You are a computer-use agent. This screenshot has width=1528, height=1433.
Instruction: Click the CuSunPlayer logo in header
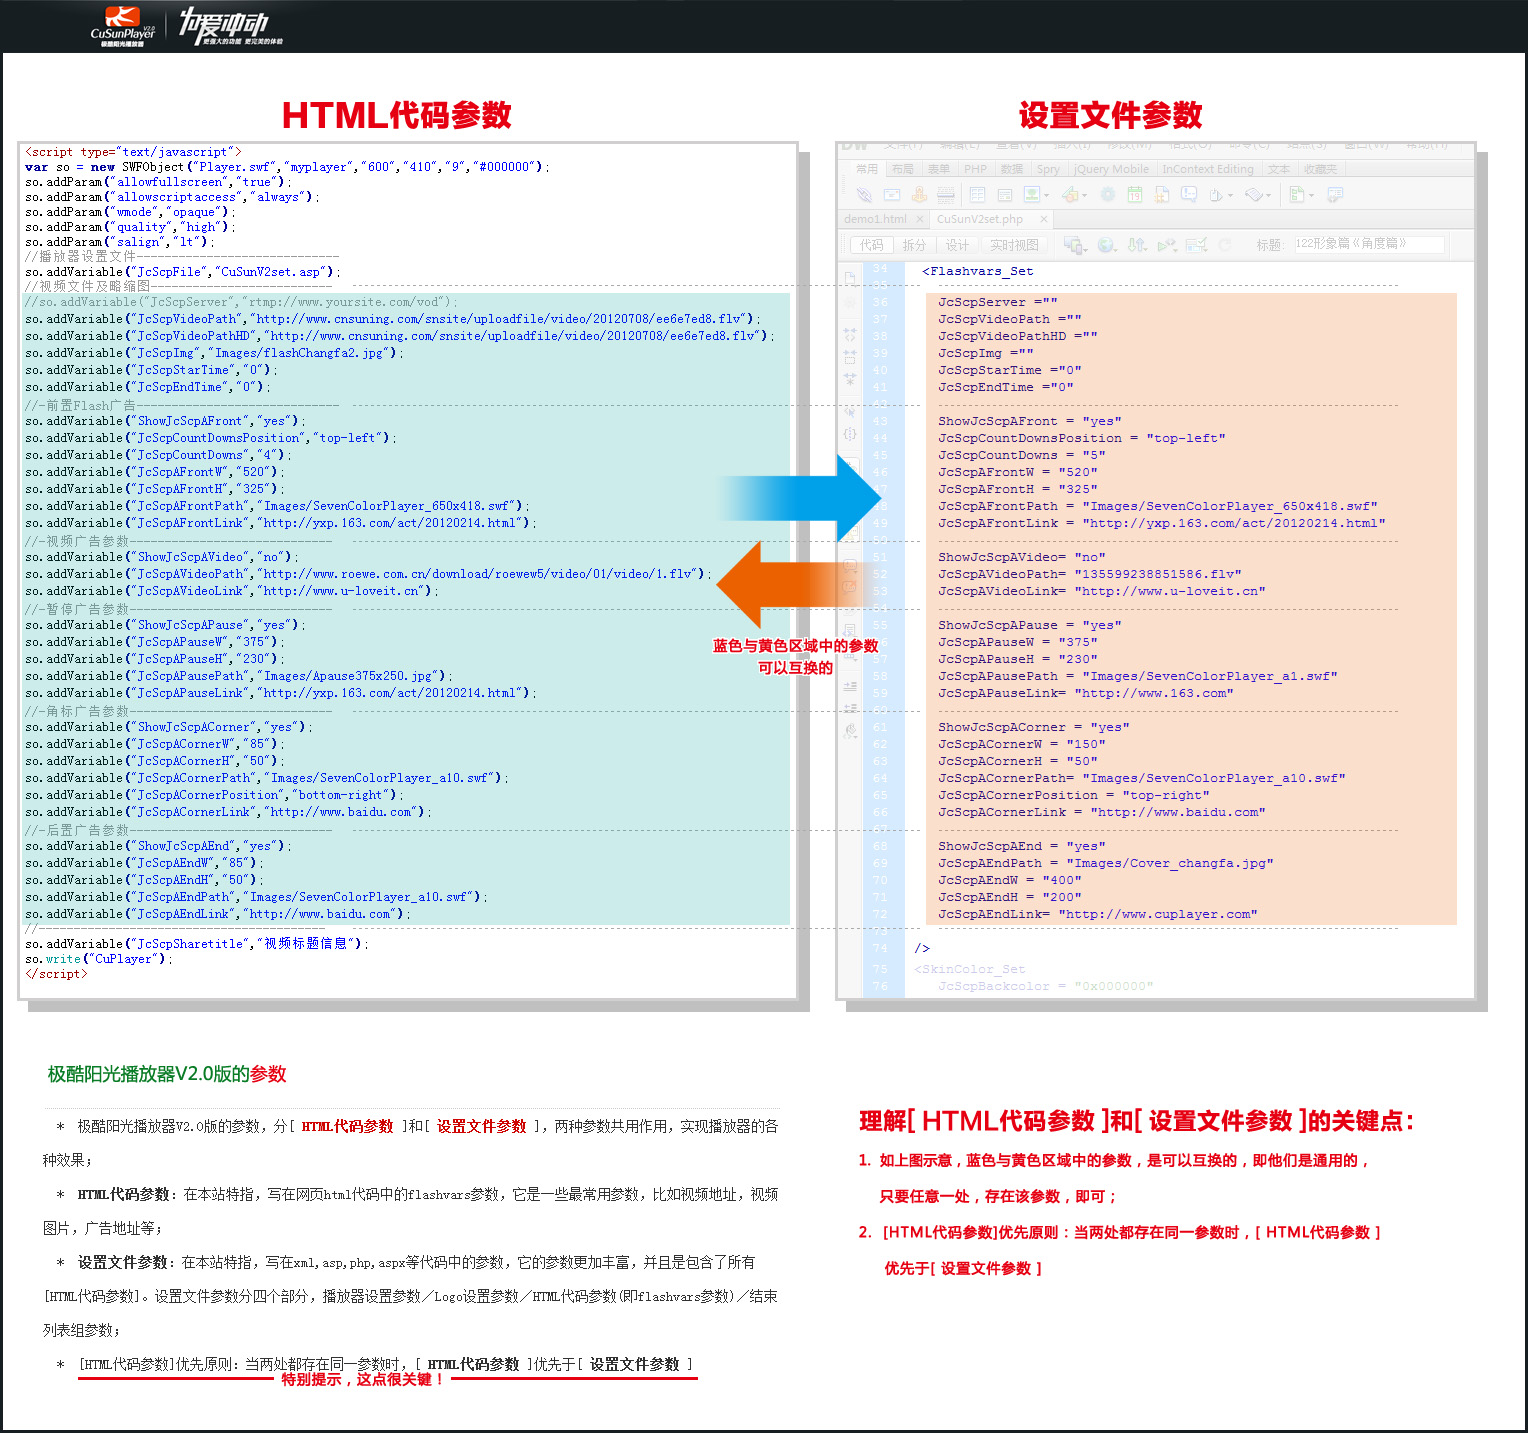[x=124, y=25]
